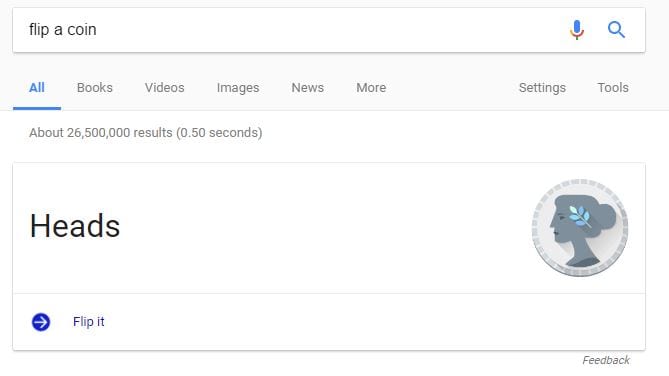Viewport: 669px width, 376px height.
Task: Open the Videos results tab
Action: pos(165,87)
